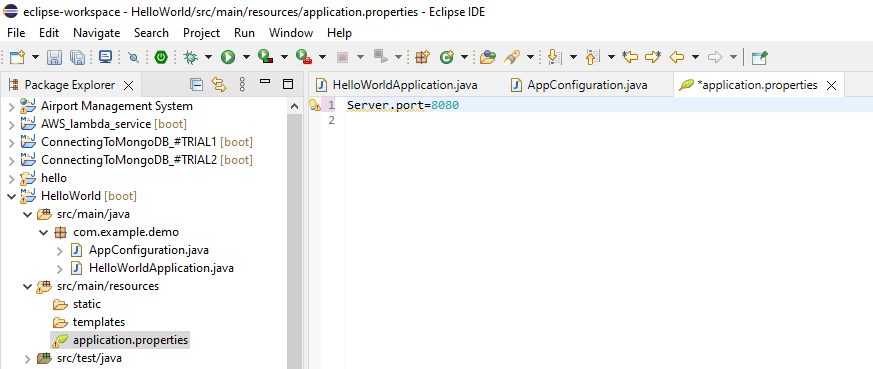Click the green Run button icon
Screen dimensions: 873x369
click(228, 57)
